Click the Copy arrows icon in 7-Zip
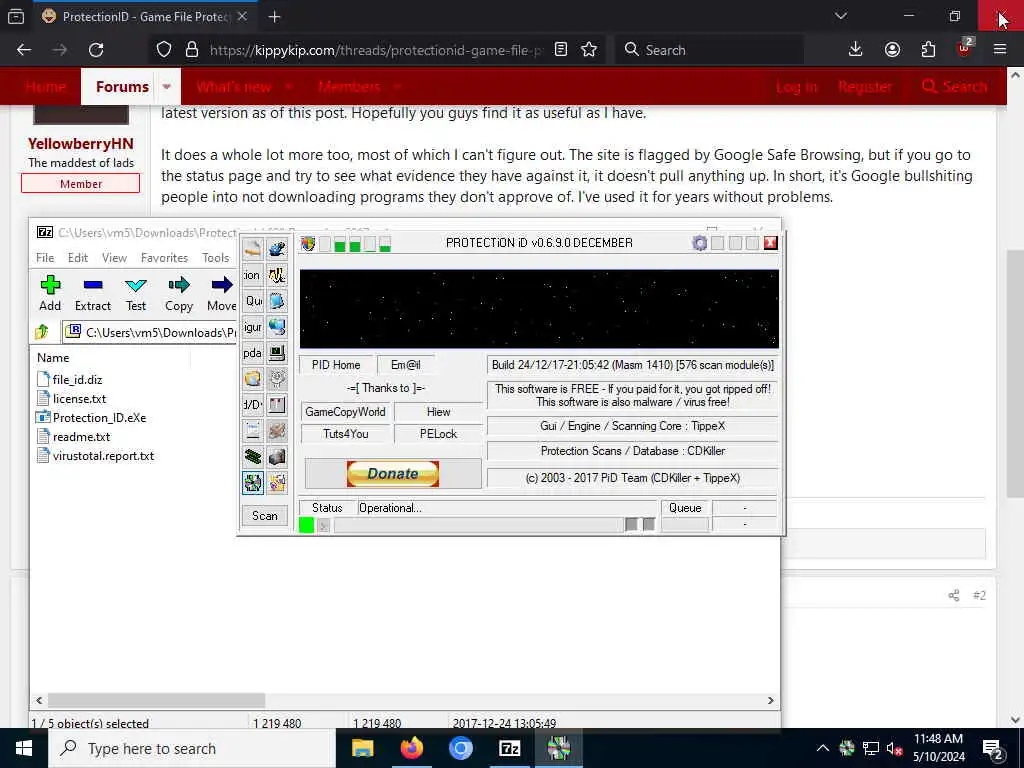The height and width of the screenshot is (768, 1024). point(178,285)
